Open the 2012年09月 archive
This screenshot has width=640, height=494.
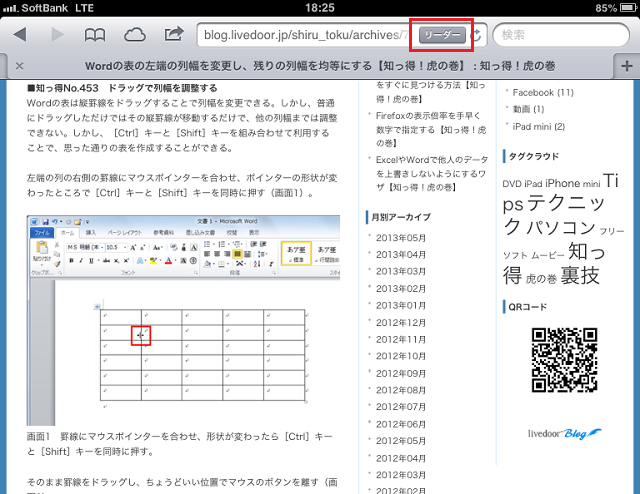tap(400, 373)
